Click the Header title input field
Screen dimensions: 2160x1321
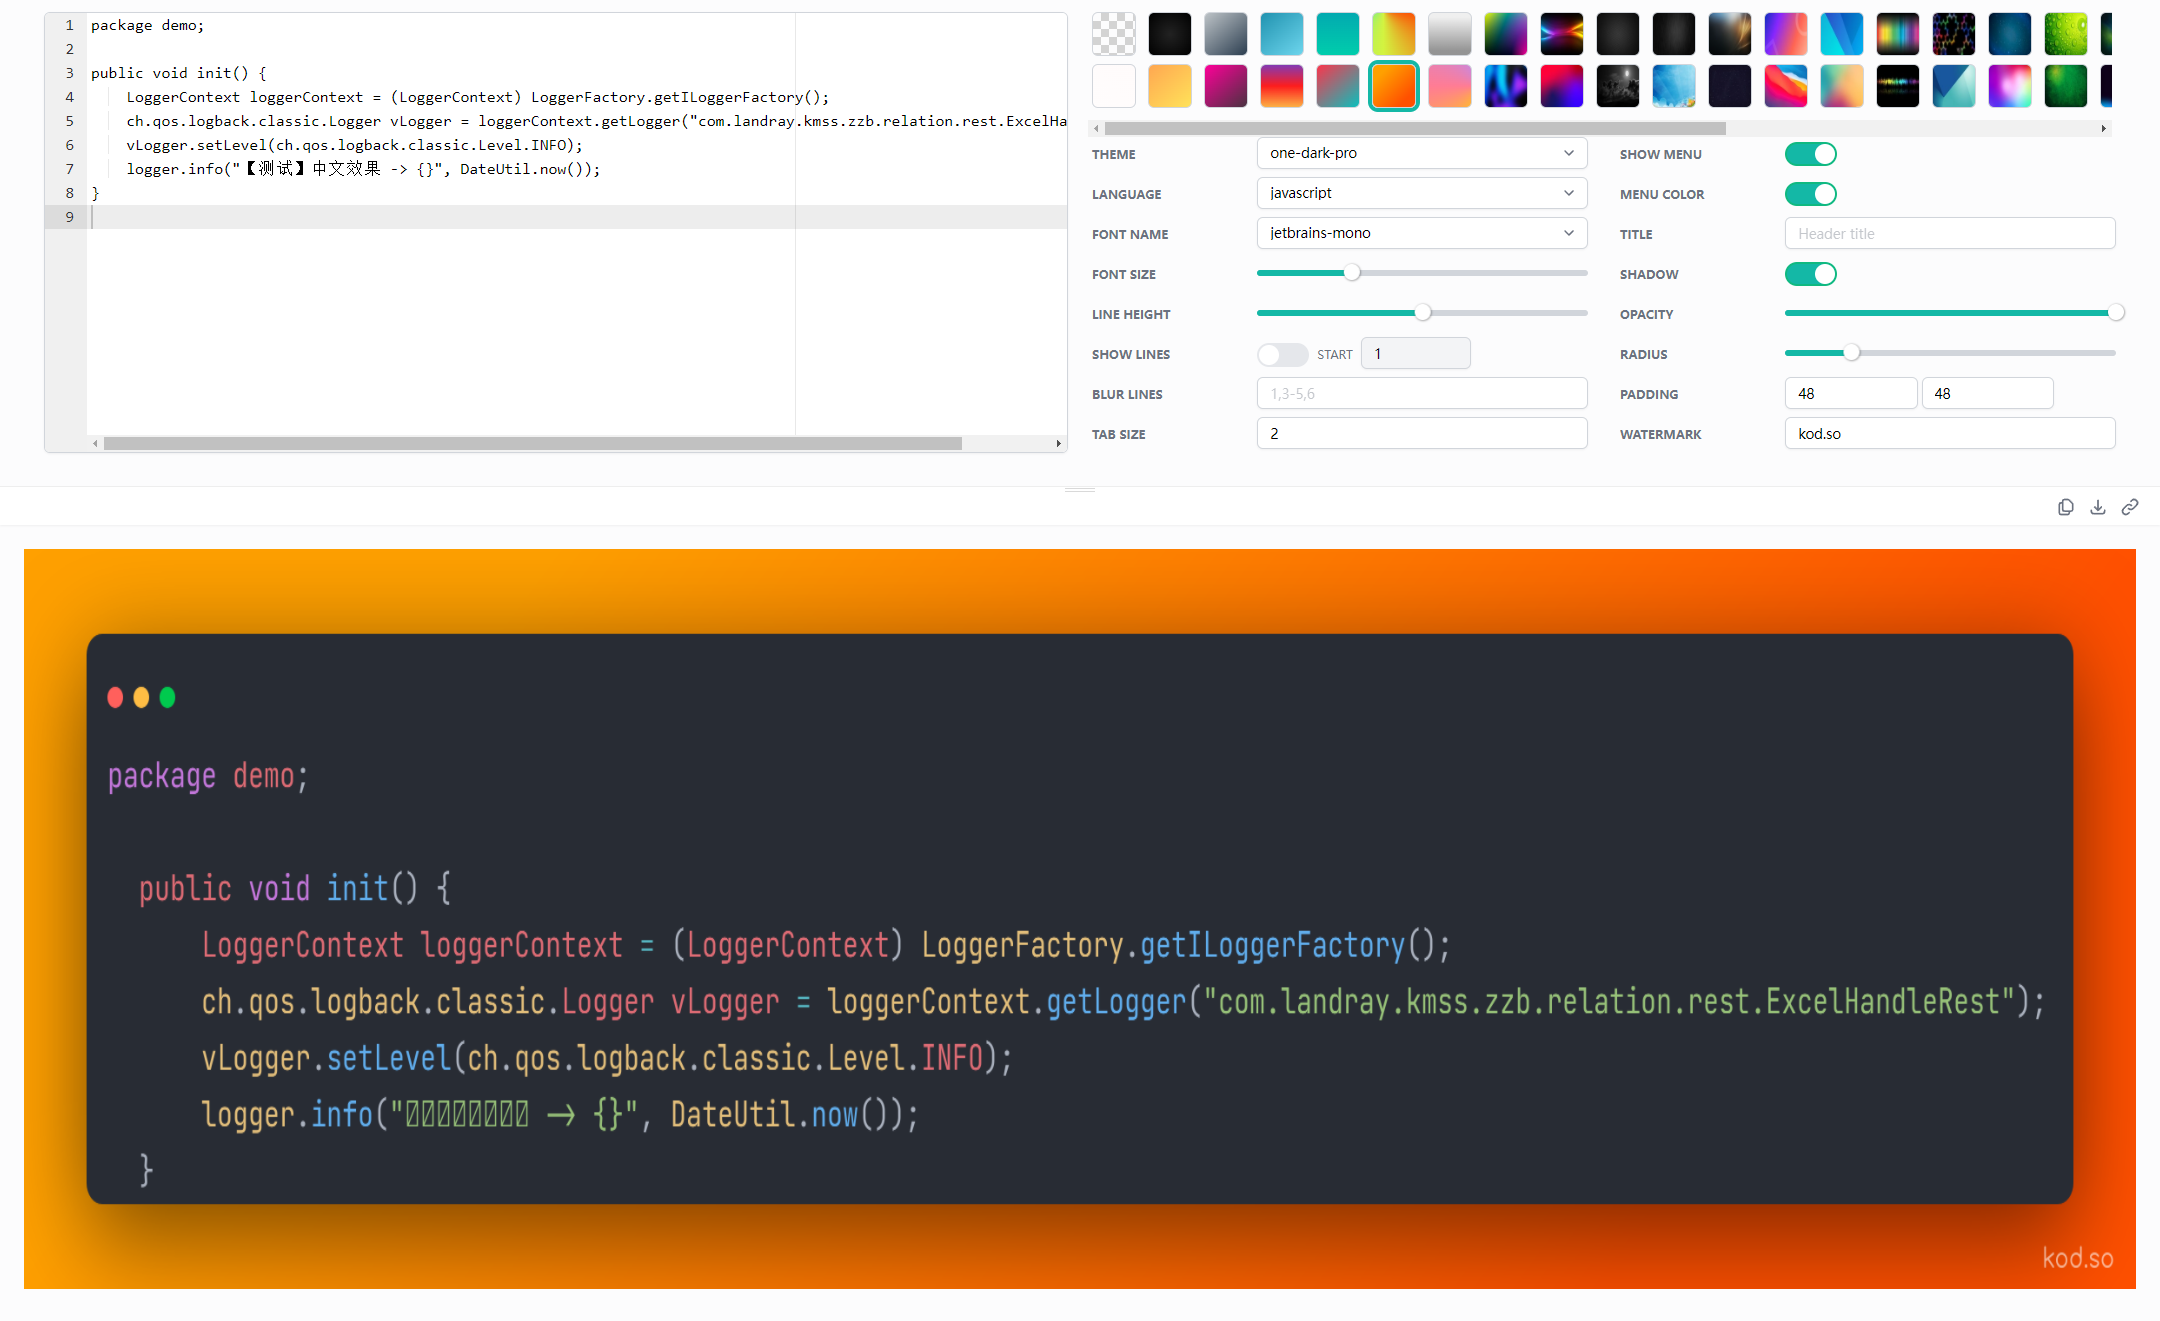pos(1948,233)
